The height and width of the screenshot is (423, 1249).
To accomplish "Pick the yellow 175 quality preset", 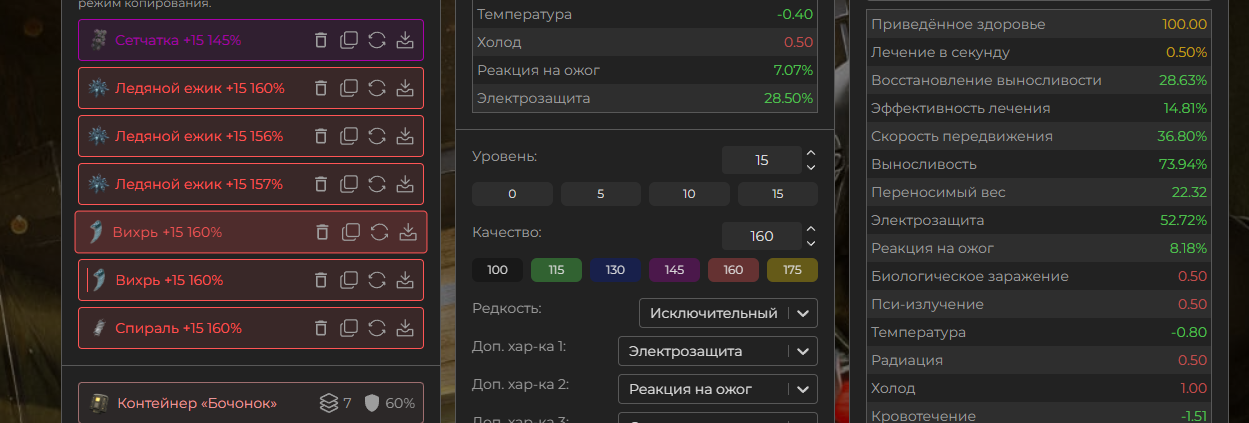I will click(x=792, y=270).
